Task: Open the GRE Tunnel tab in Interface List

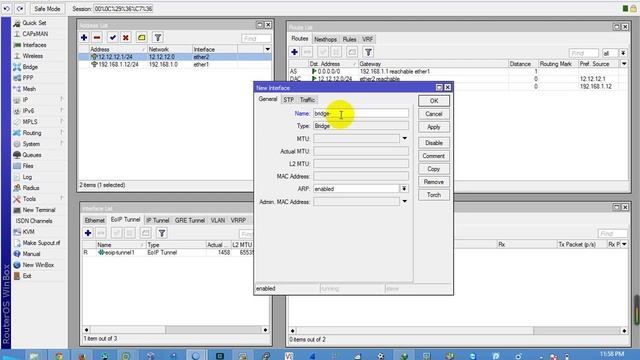Action: [190, 220]
